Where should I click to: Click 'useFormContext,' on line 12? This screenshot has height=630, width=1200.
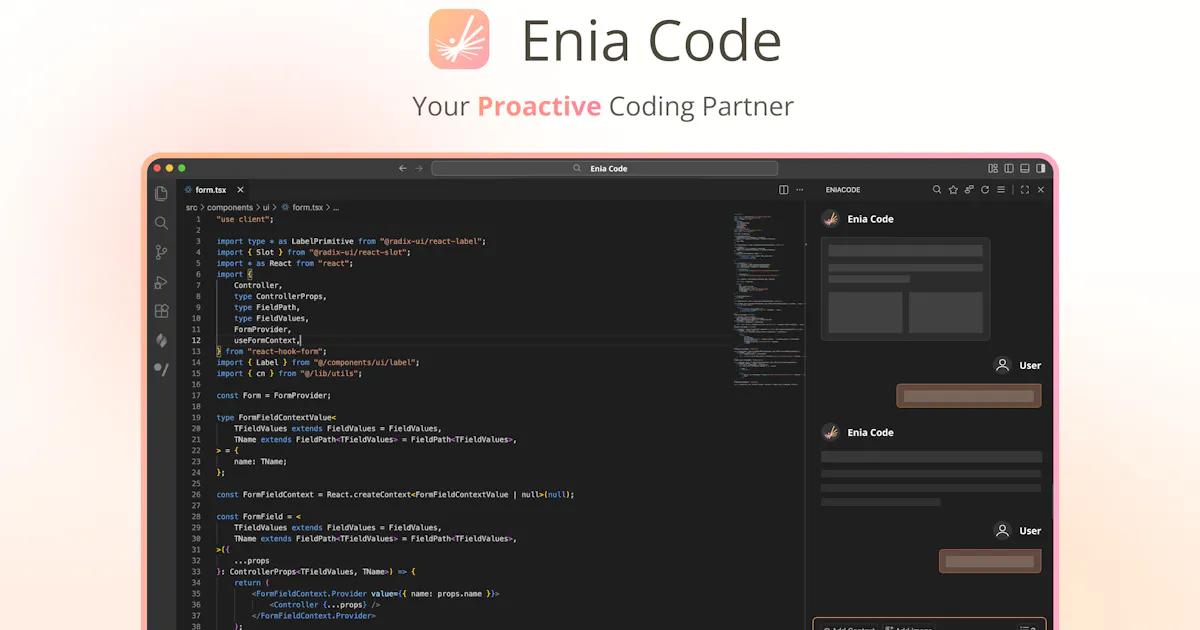[267, 340]
